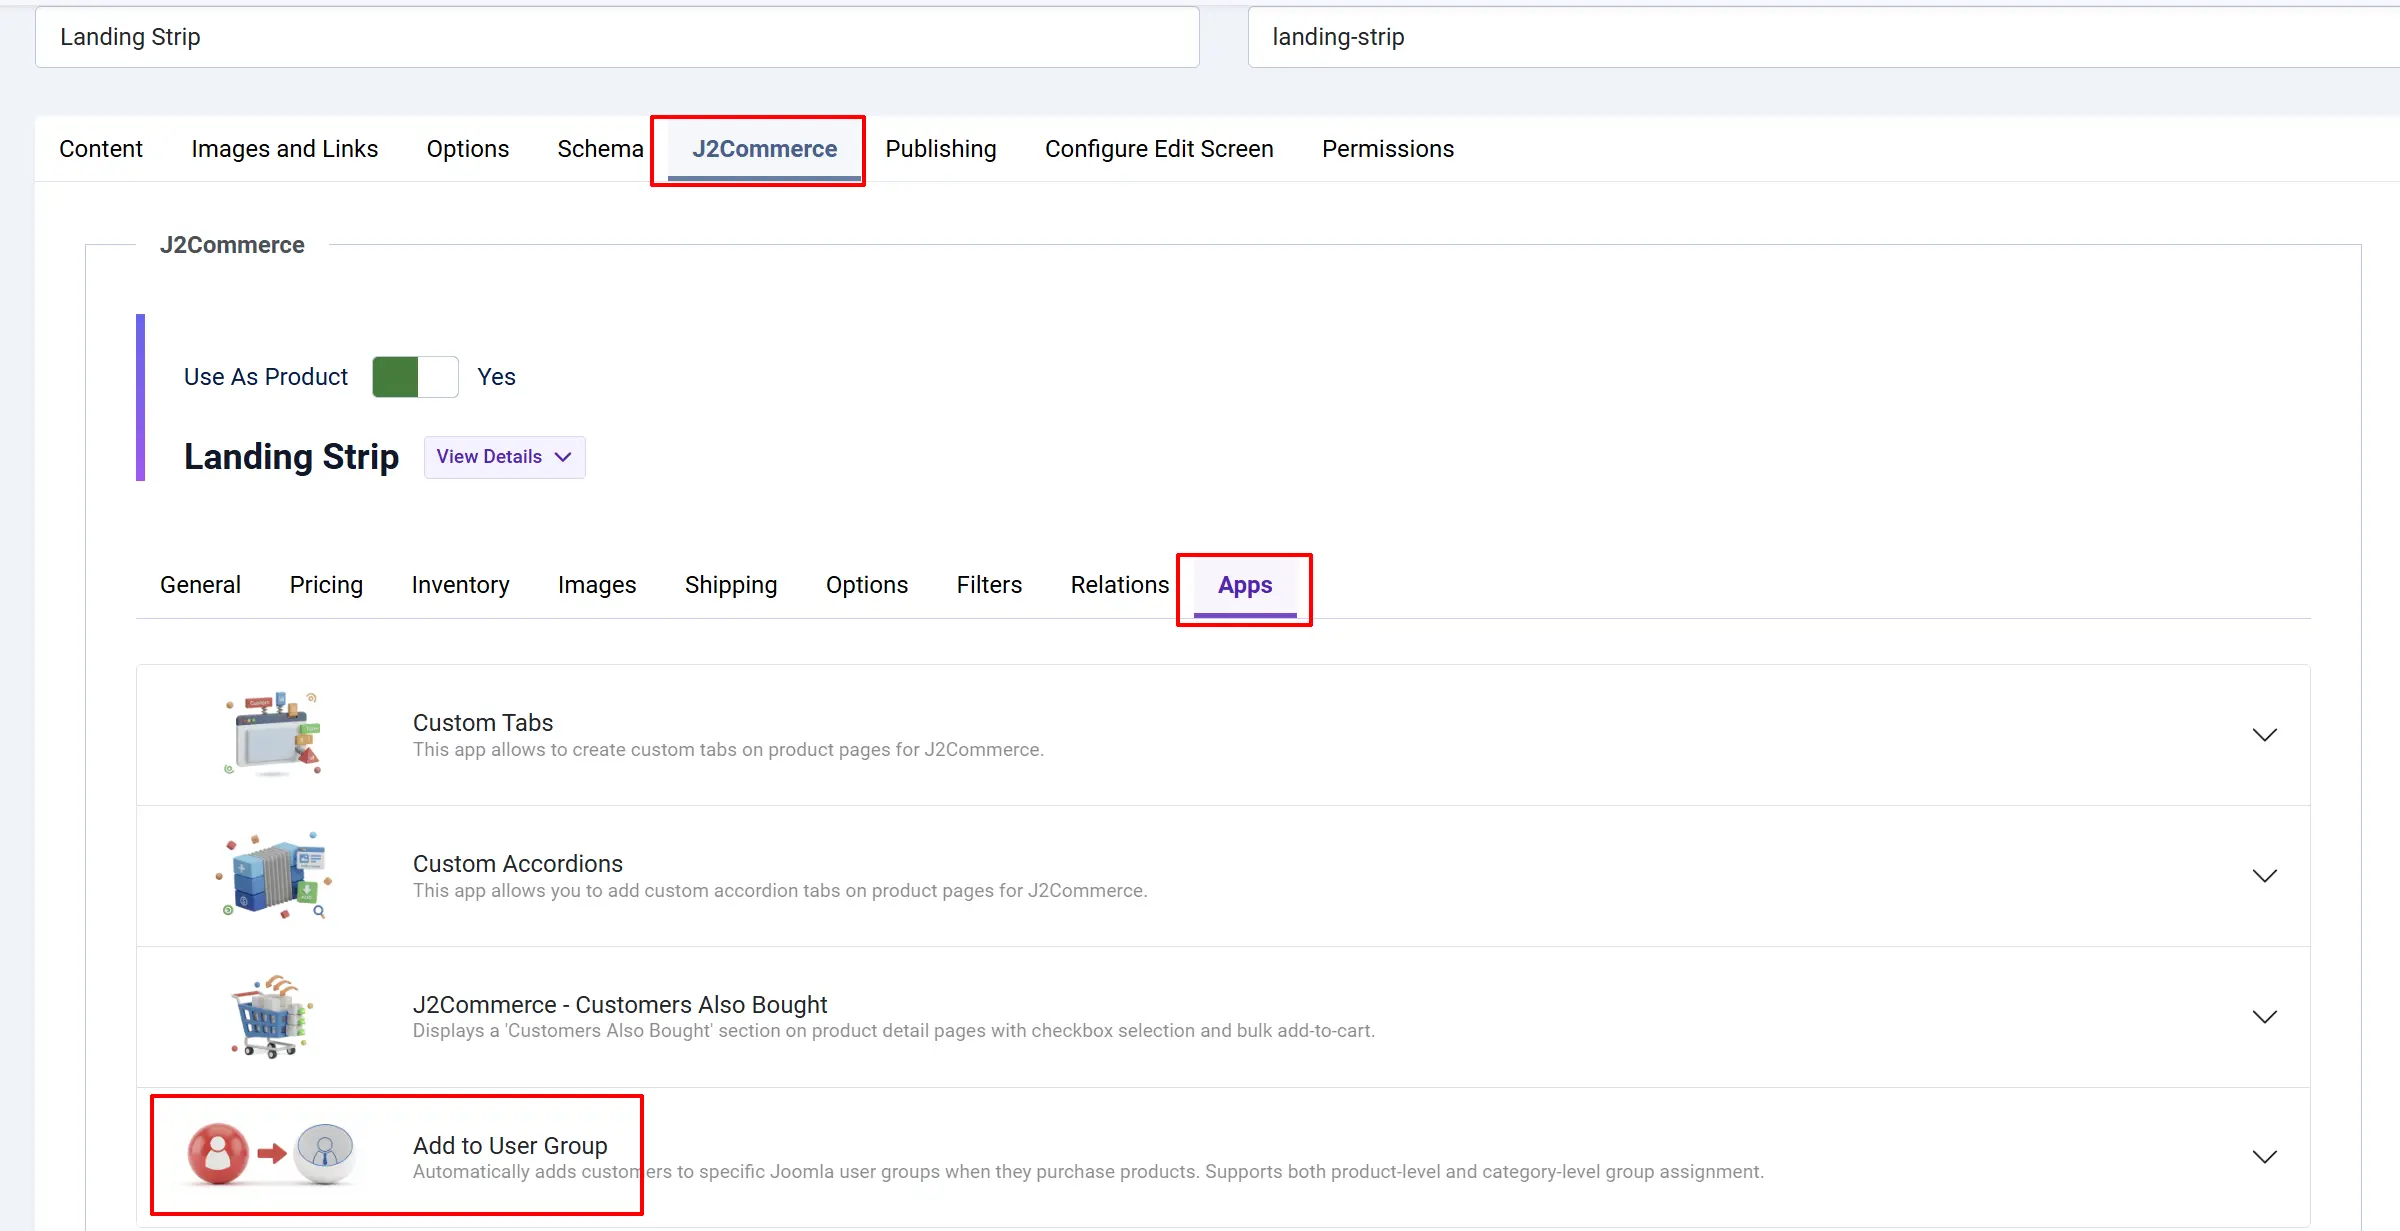Select the J2Commerce tab

765,149
